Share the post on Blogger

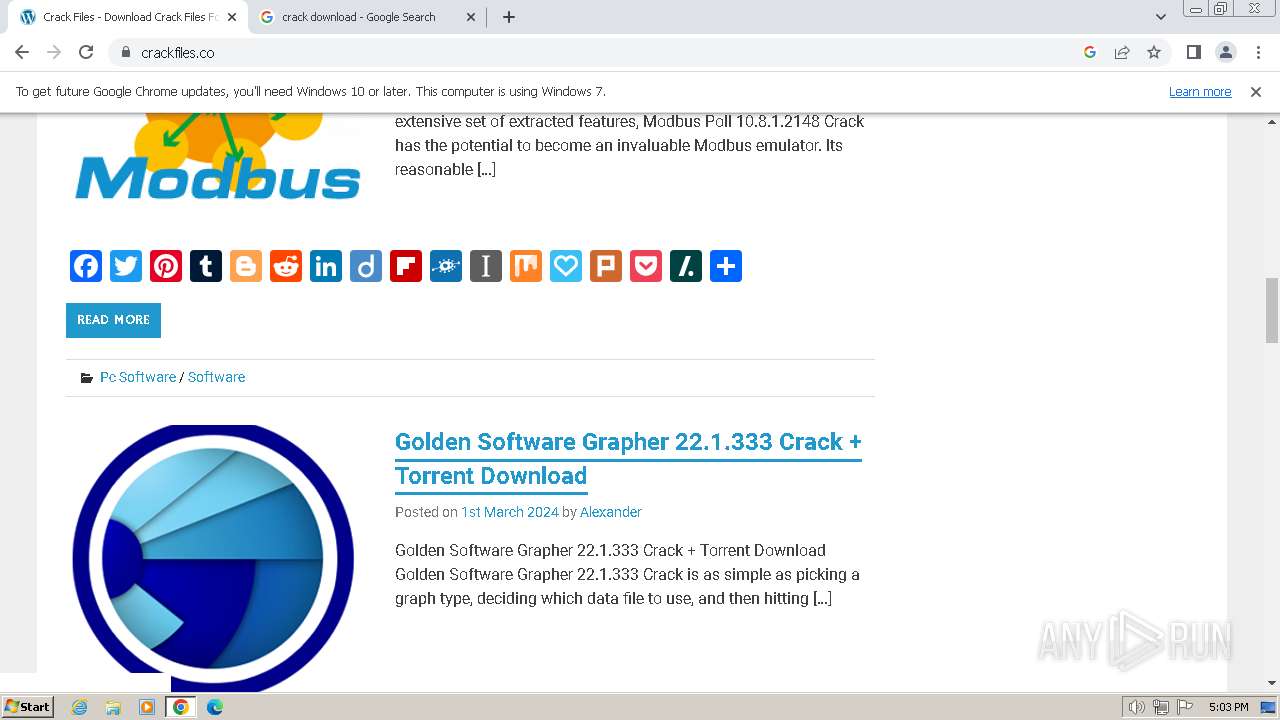point(246,266)
